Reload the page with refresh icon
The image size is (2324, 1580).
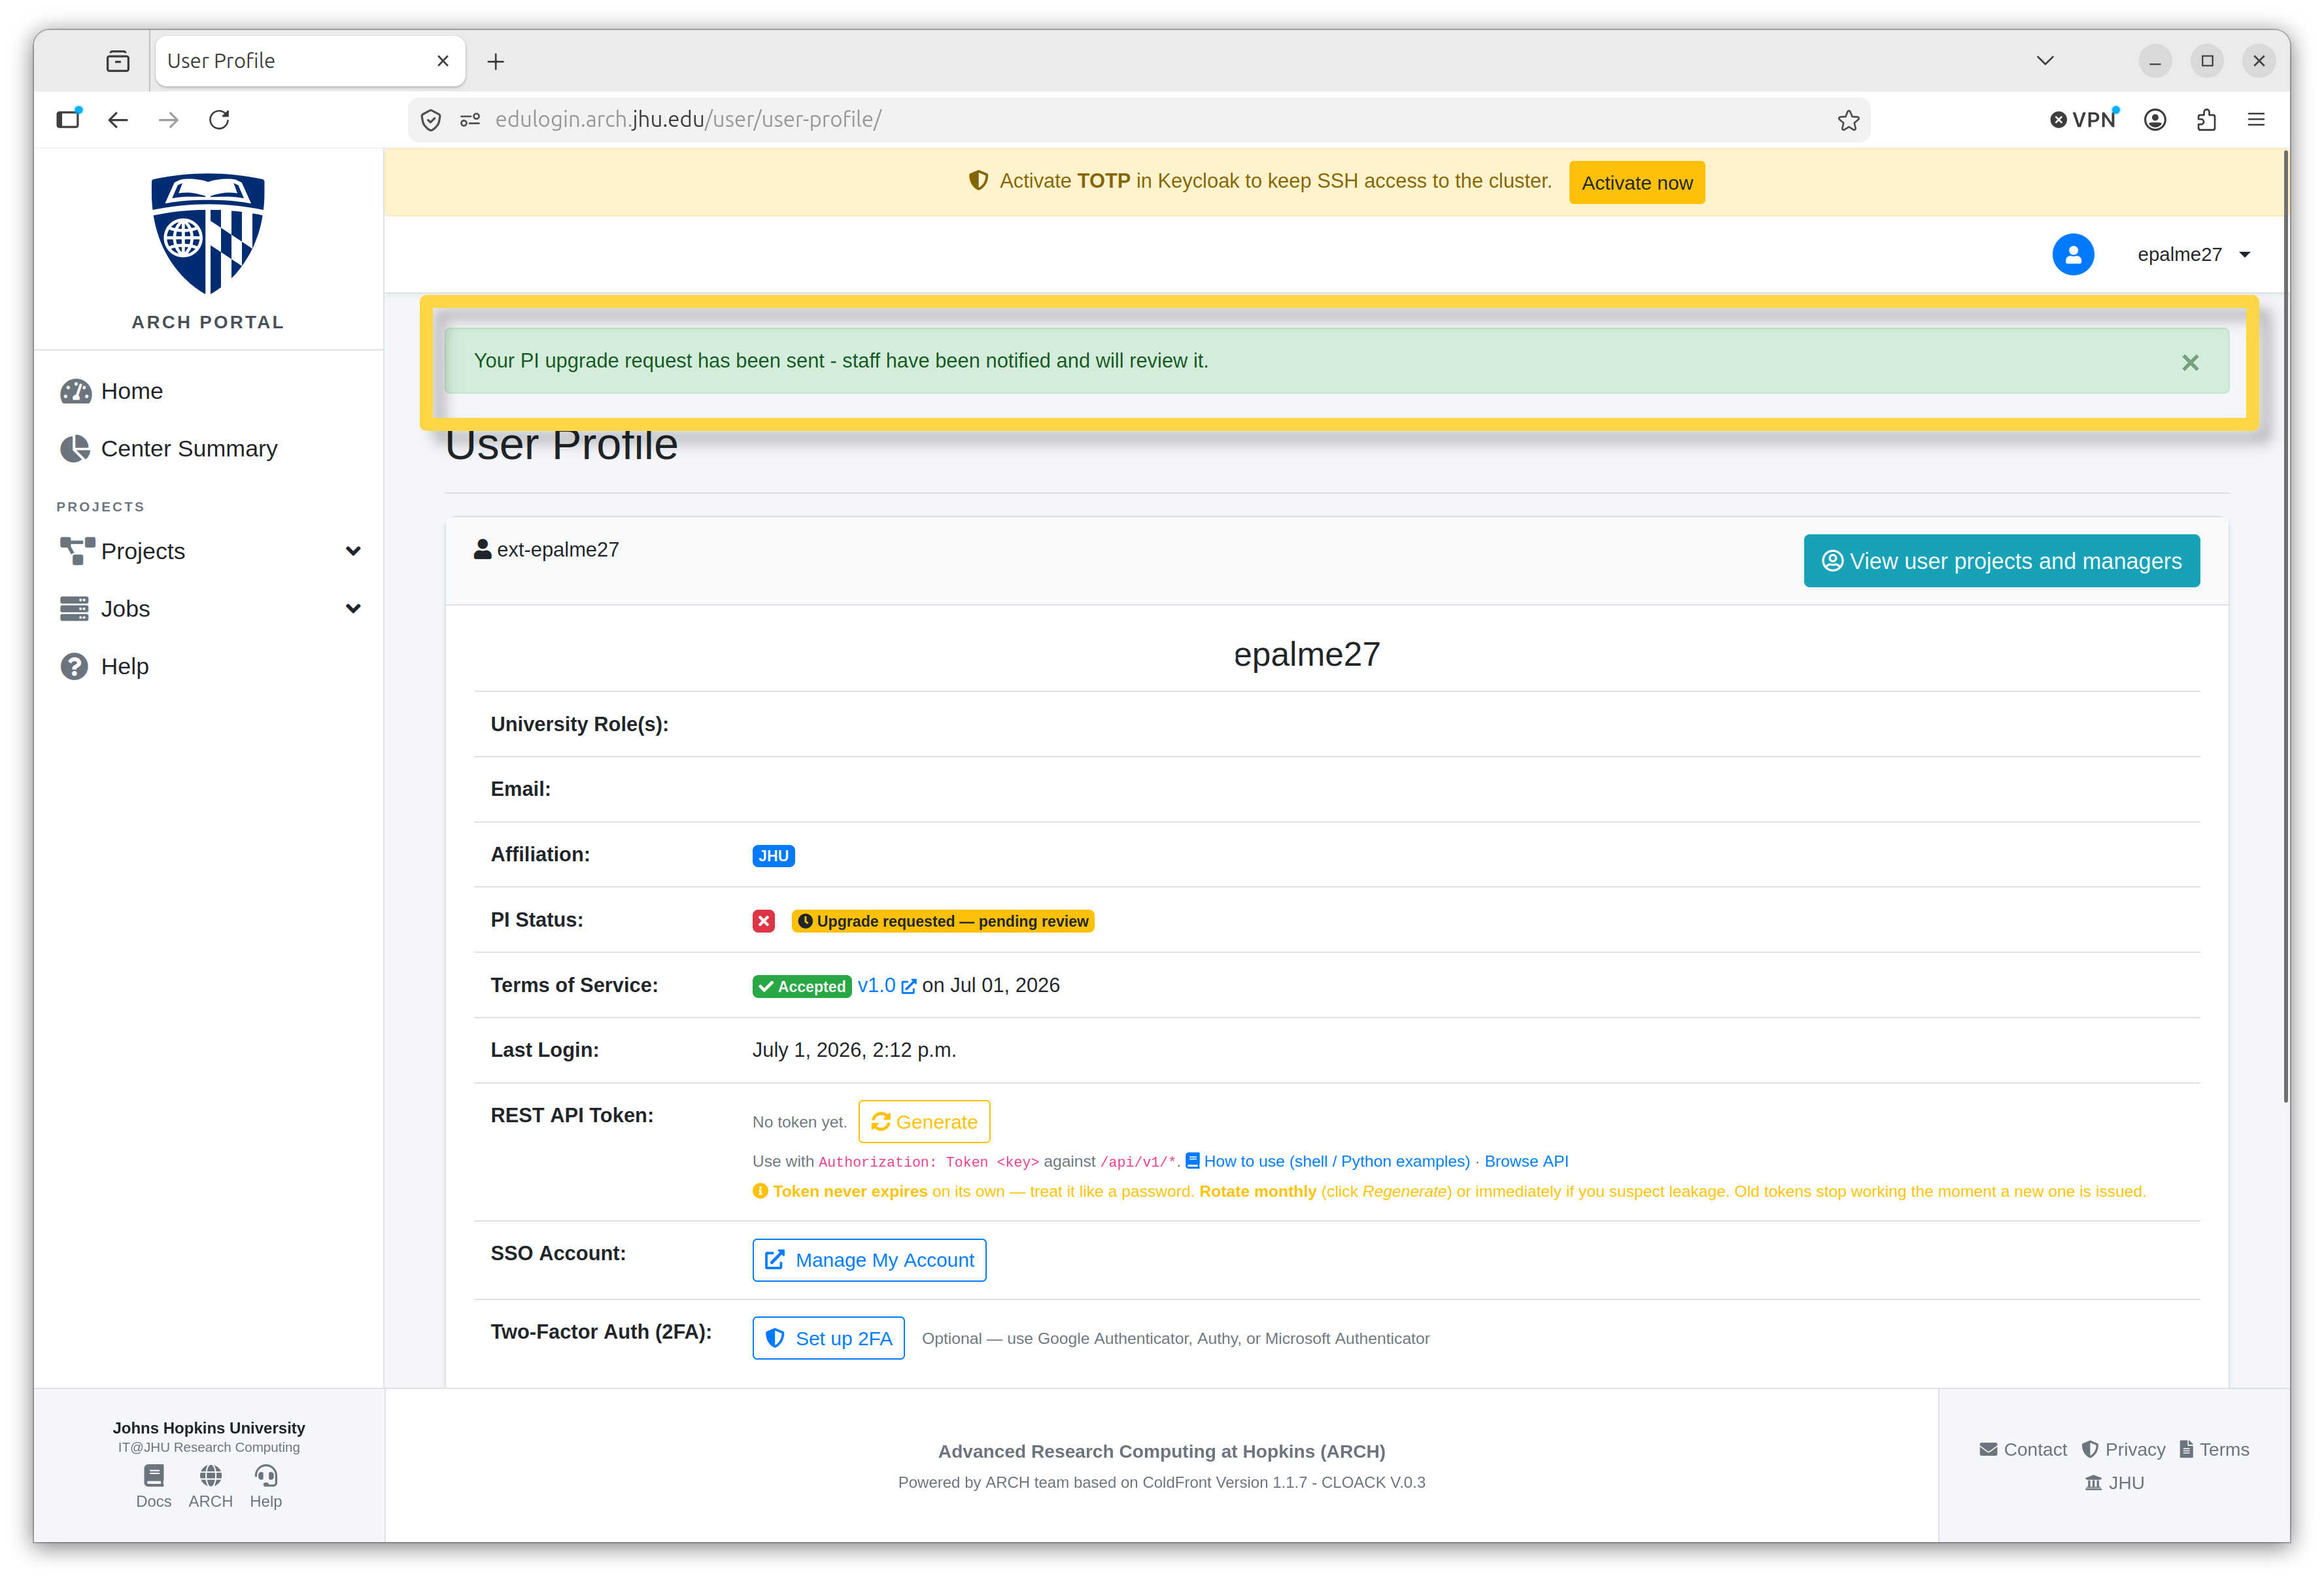219,120
